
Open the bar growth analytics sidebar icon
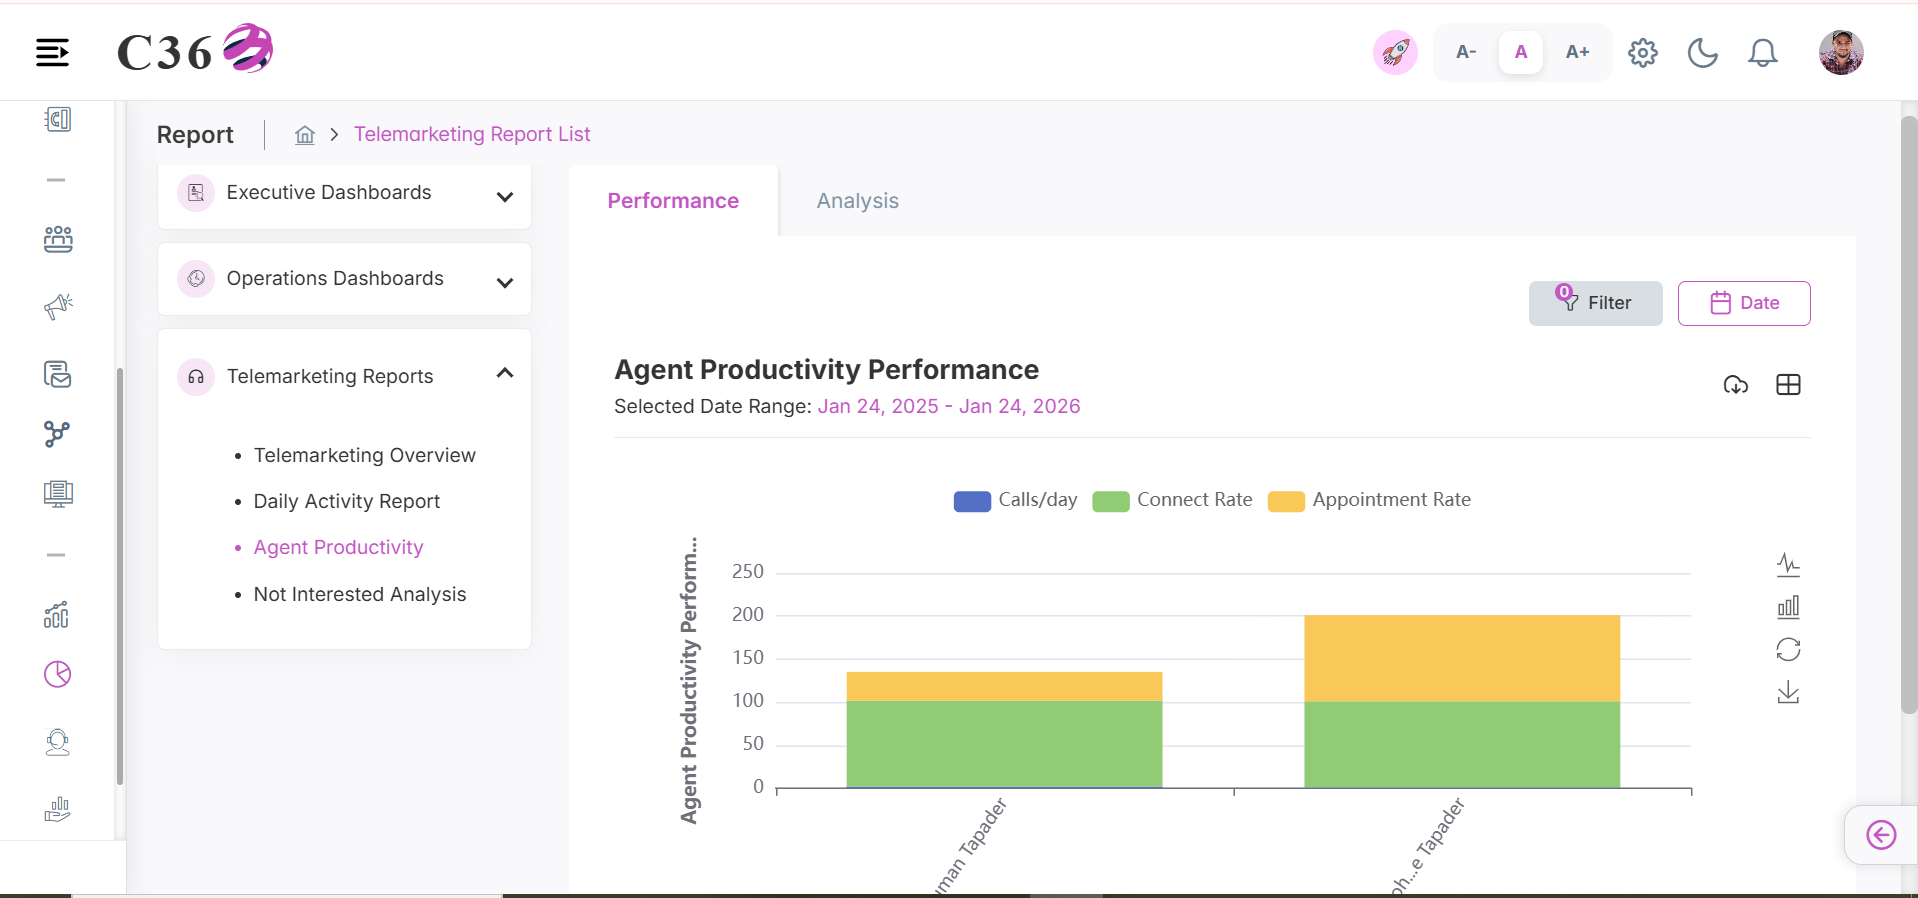point(58,614)
